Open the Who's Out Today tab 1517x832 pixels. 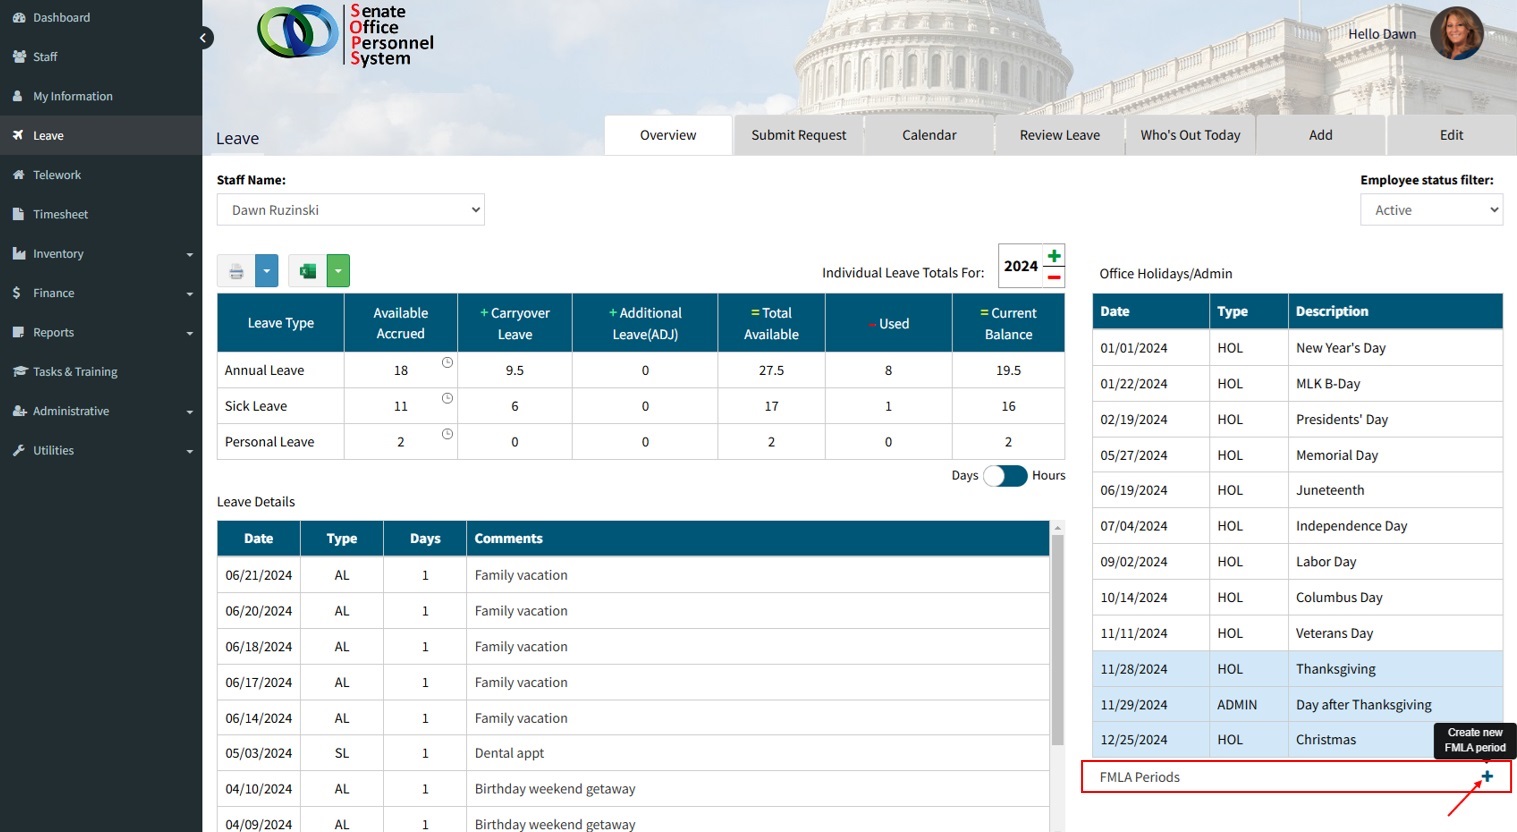1190,135
